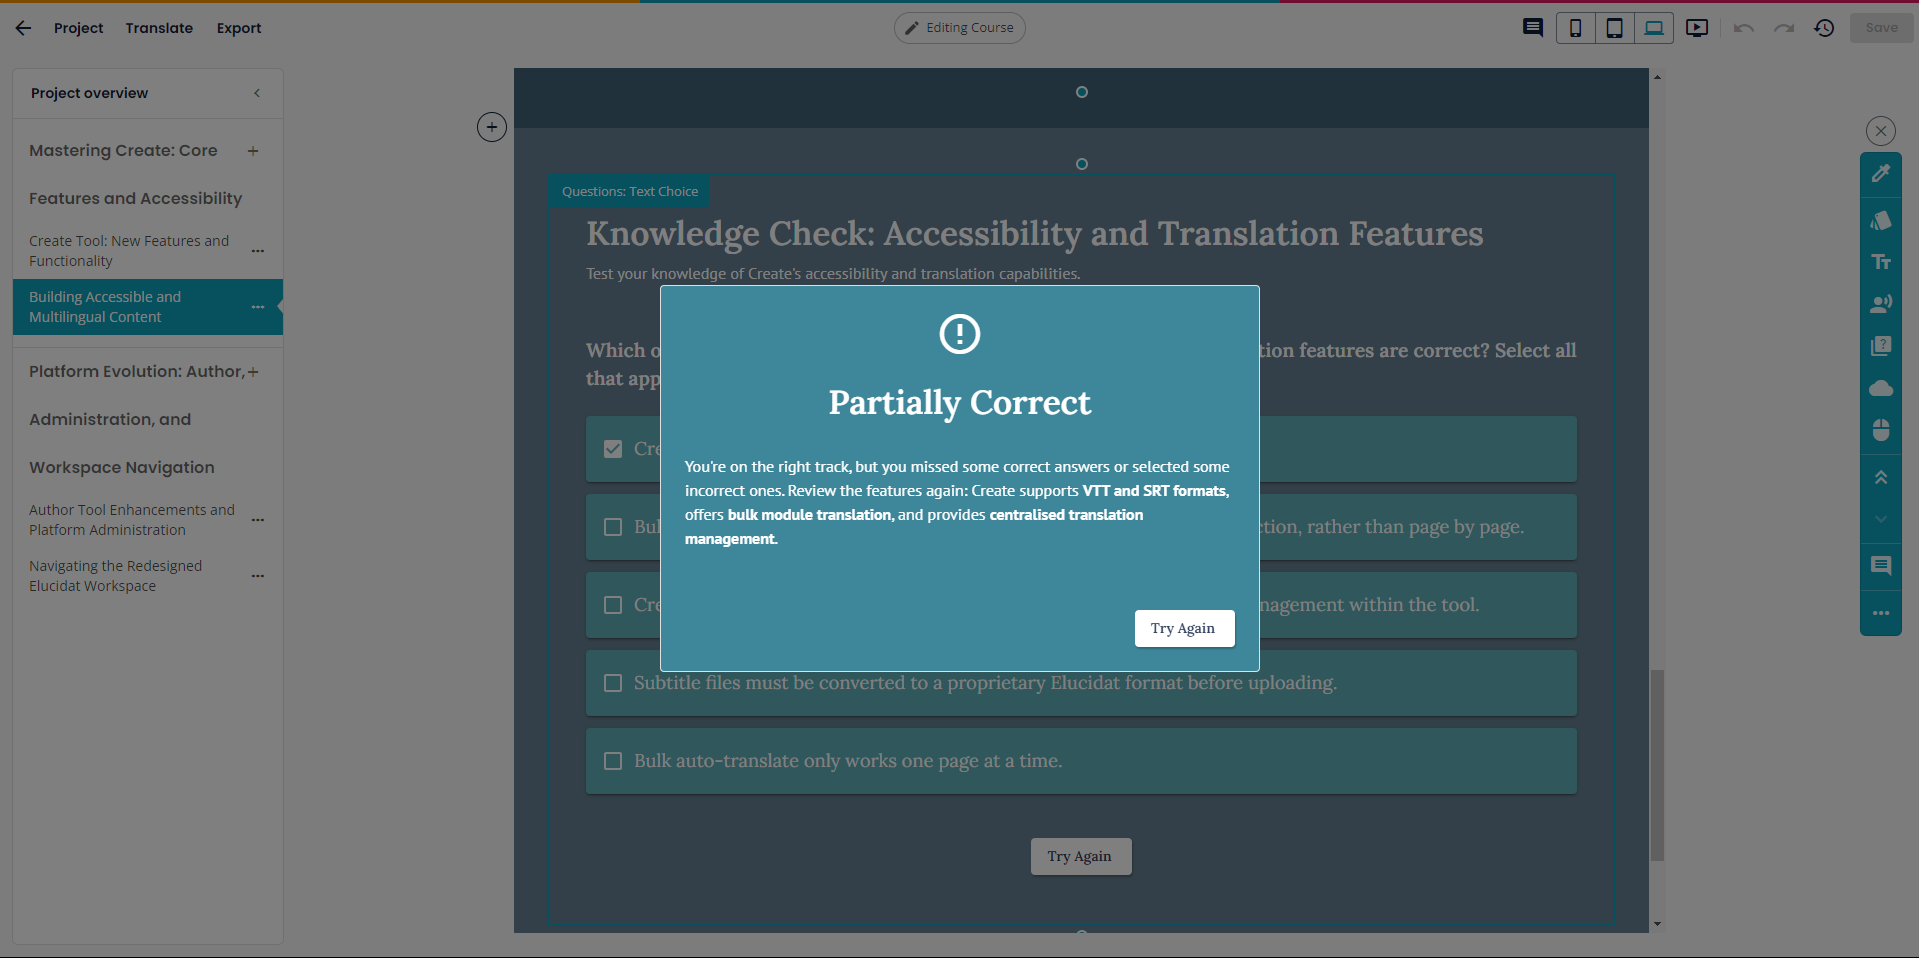Add page to Mastering Create: Core section
This screenshot has width=1919, height=958.
click(253, 151)
